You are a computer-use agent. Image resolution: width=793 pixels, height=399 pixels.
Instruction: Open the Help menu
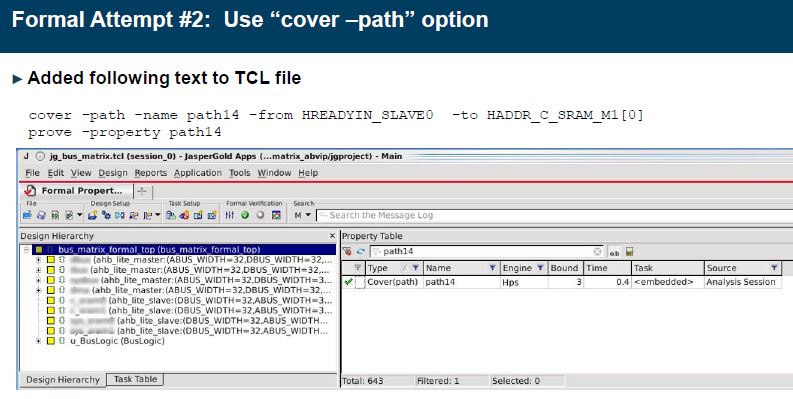coord(308,173)
